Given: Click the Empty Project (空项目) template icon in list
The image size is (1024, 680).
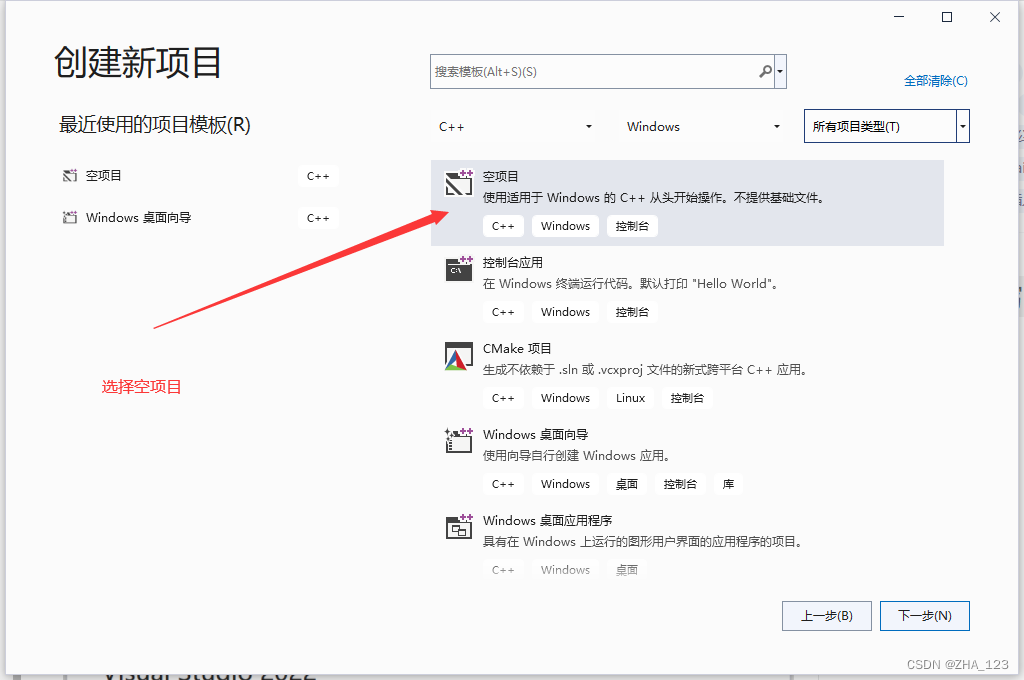Looking at the screenshot, I should [x=458, y=183].
